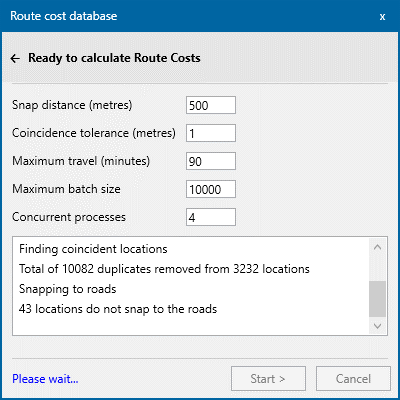Click the Snap distance input field
Viewport: 400px width, 400px height.
click(x=211, y=105)
